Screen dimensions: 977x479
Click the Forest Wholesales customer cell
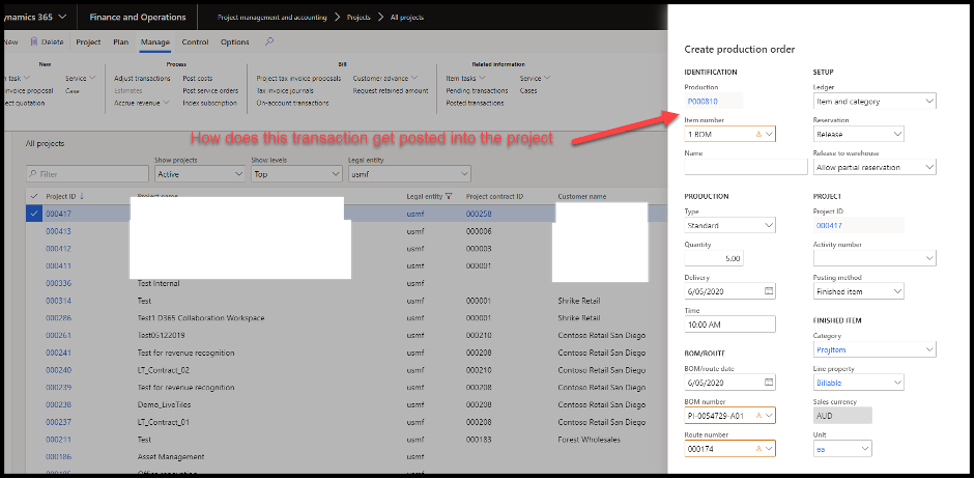coord(589,440)
